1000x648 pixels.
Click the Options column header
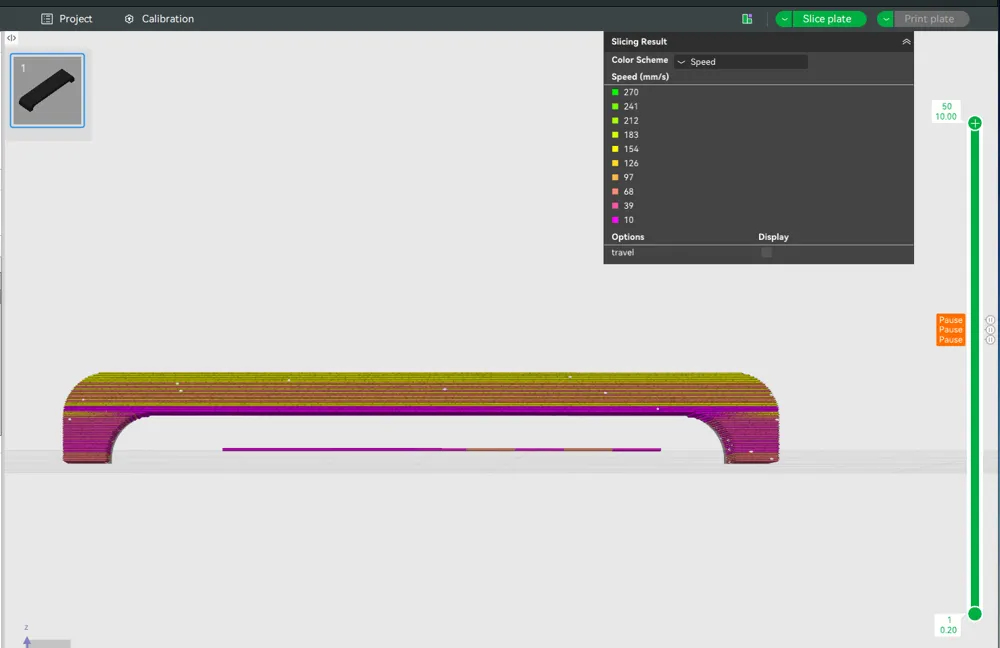[628, 237]
